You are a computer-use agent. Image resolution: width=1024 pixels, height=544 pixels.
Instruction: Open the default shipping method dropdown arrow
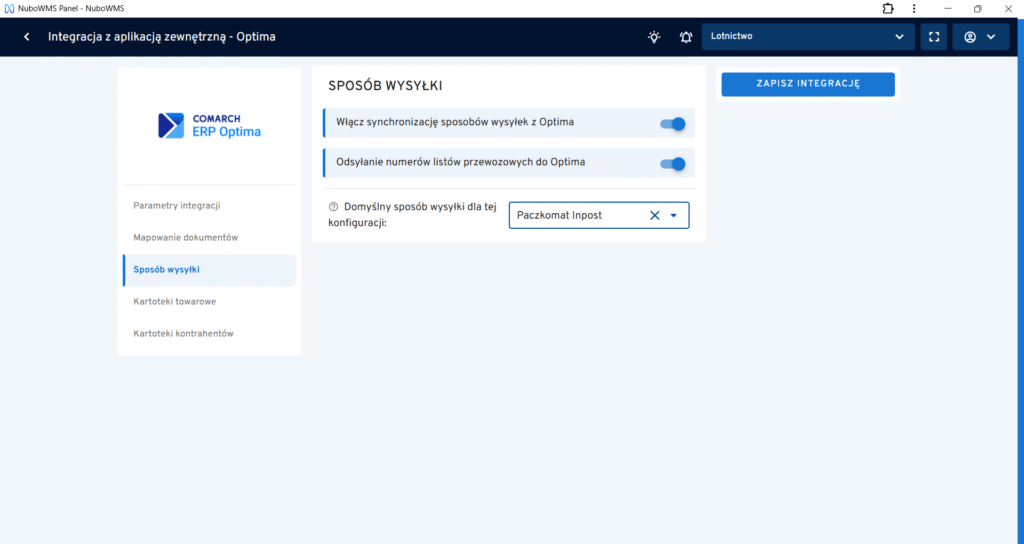[x=674, y=215]
